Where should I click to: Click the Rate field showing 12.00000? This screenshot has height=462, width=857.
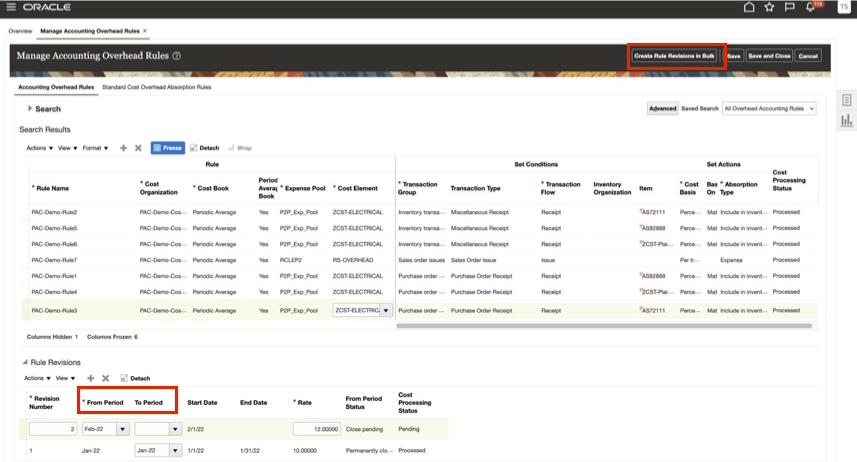tap(316, 429)
